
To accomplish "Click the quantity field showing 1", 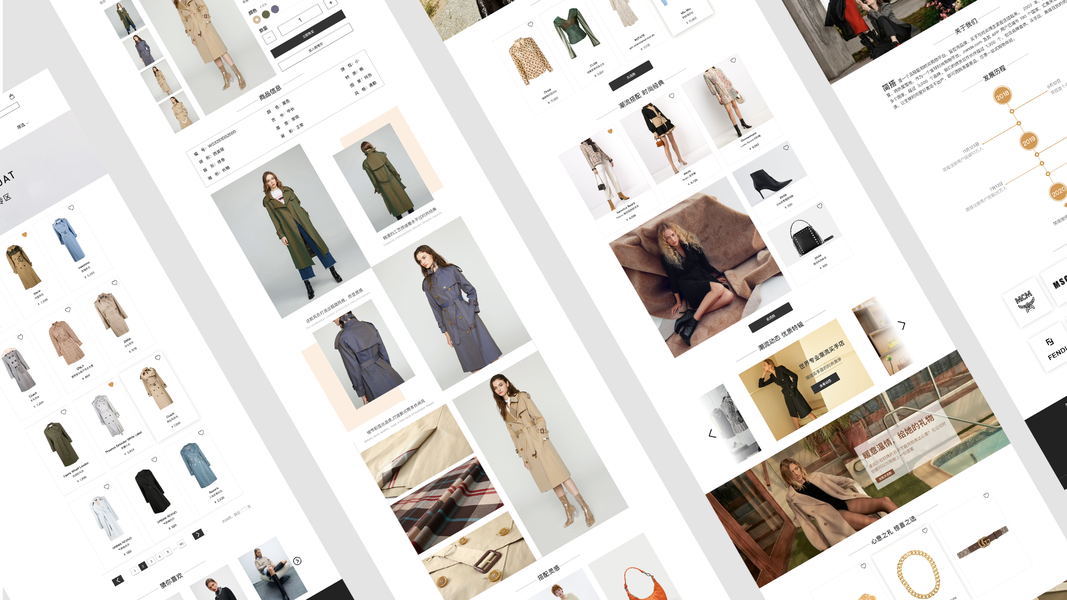I will point(299,20).
